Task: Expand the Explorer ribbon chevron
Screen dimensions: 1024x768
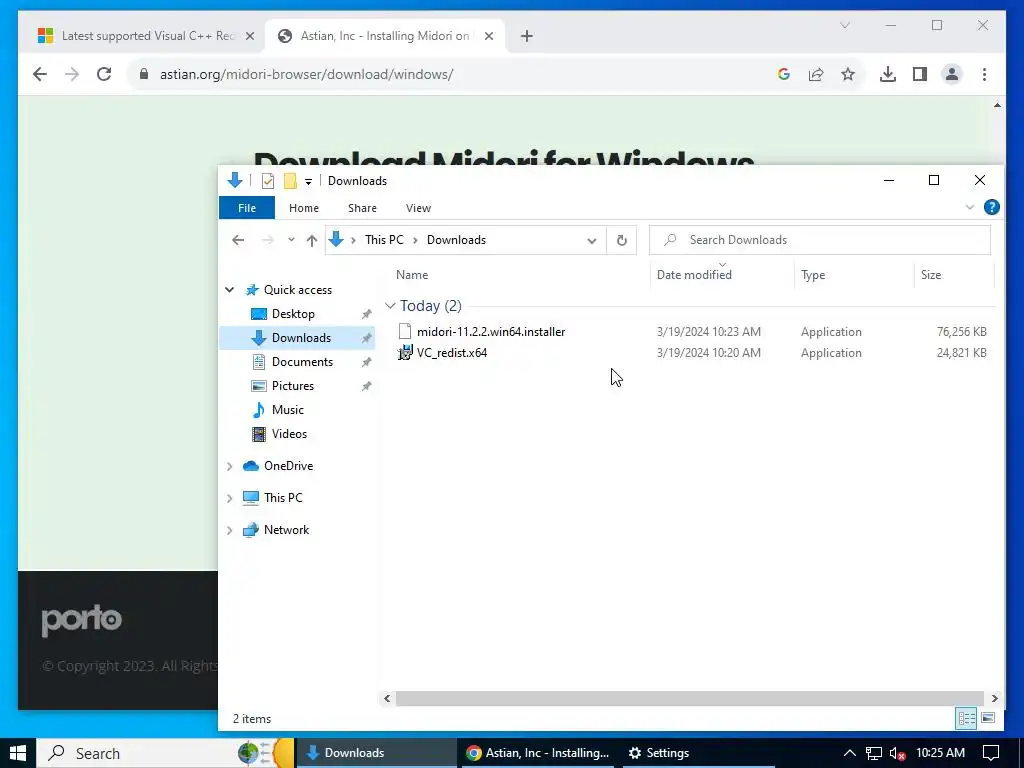Action: click(970, 207)
